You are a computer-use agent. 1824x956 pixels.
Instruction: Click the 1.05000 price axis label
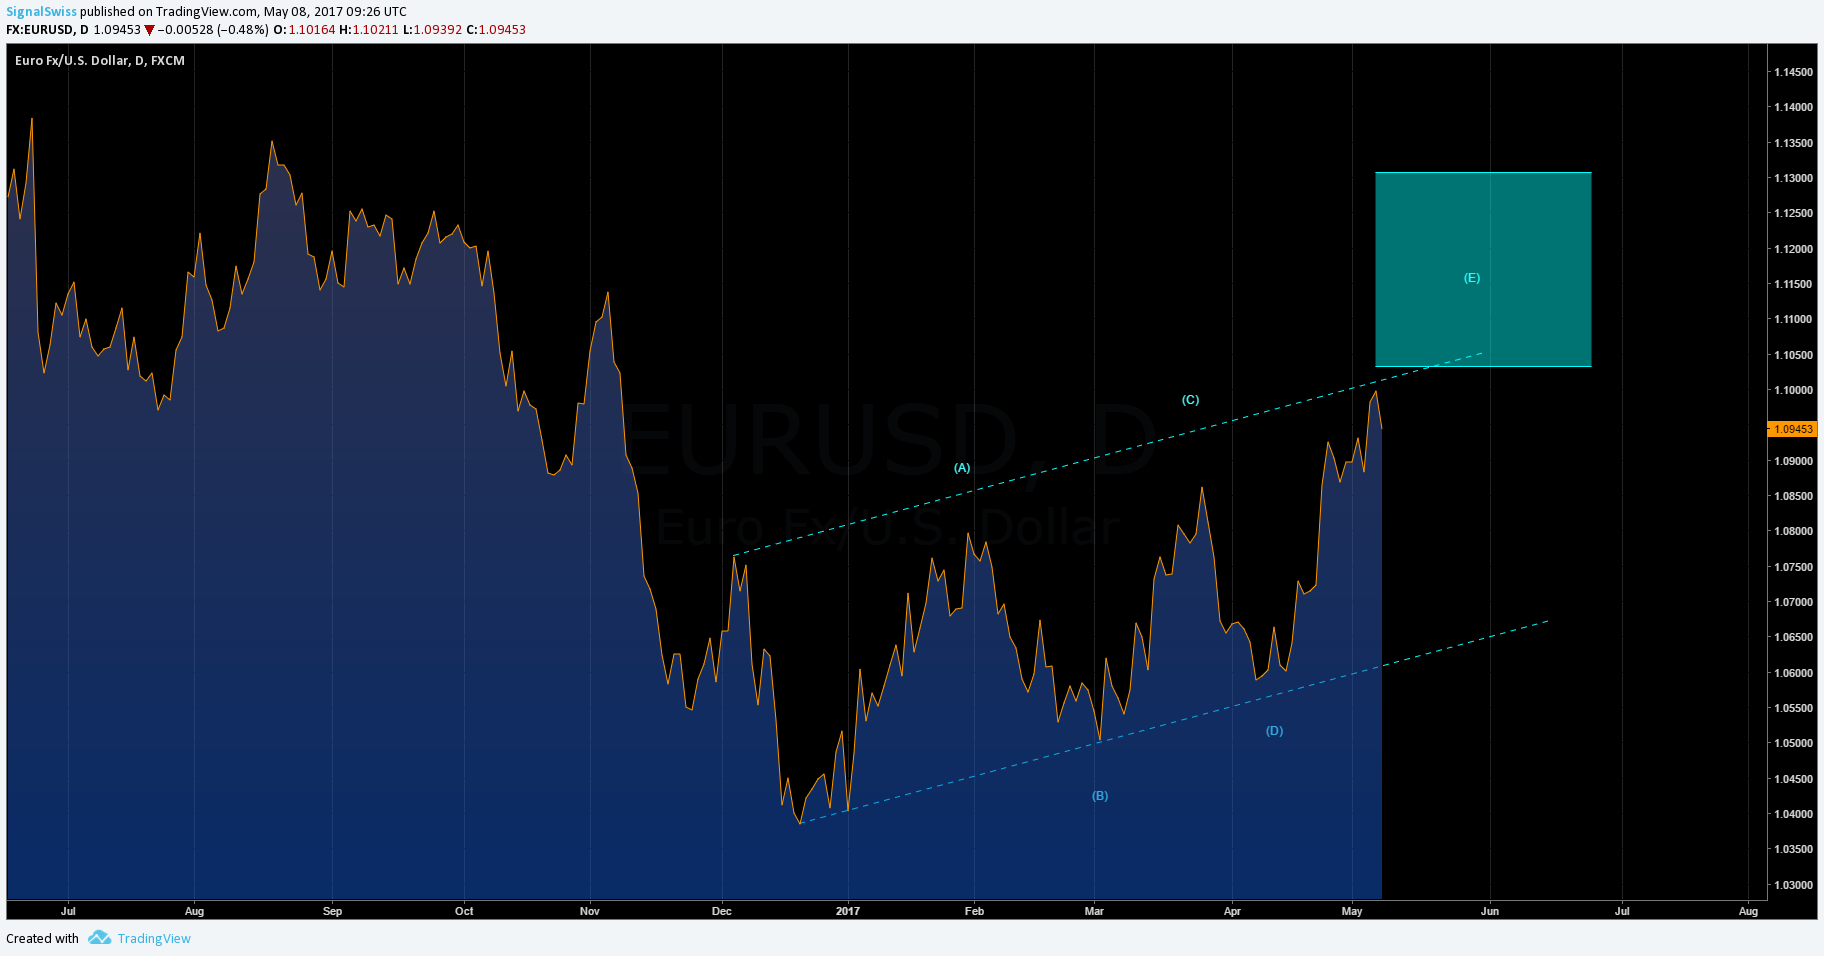pos(1793,743)
